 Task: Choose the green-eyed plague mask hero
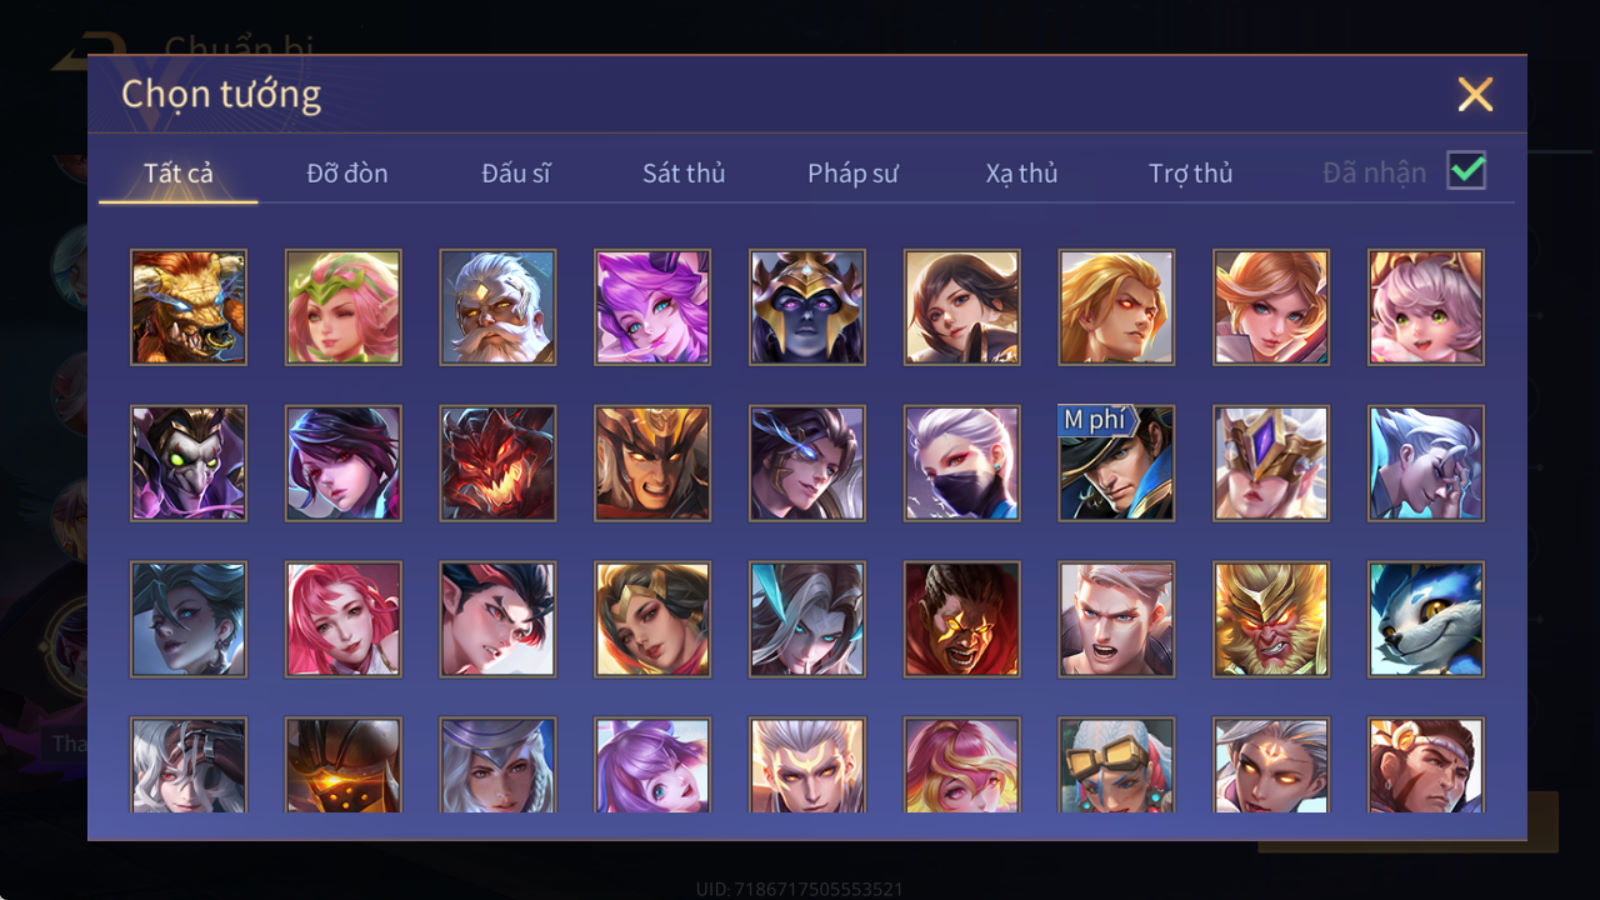click(x=188, y=463)
